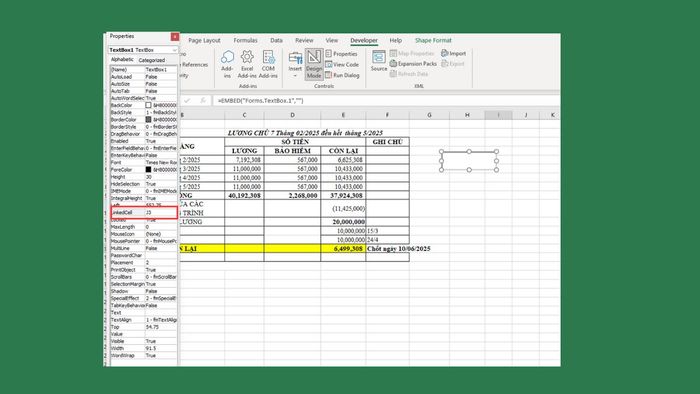Expand the Insert controls dropdown
The image size is (700, 394).
[295, 65]
